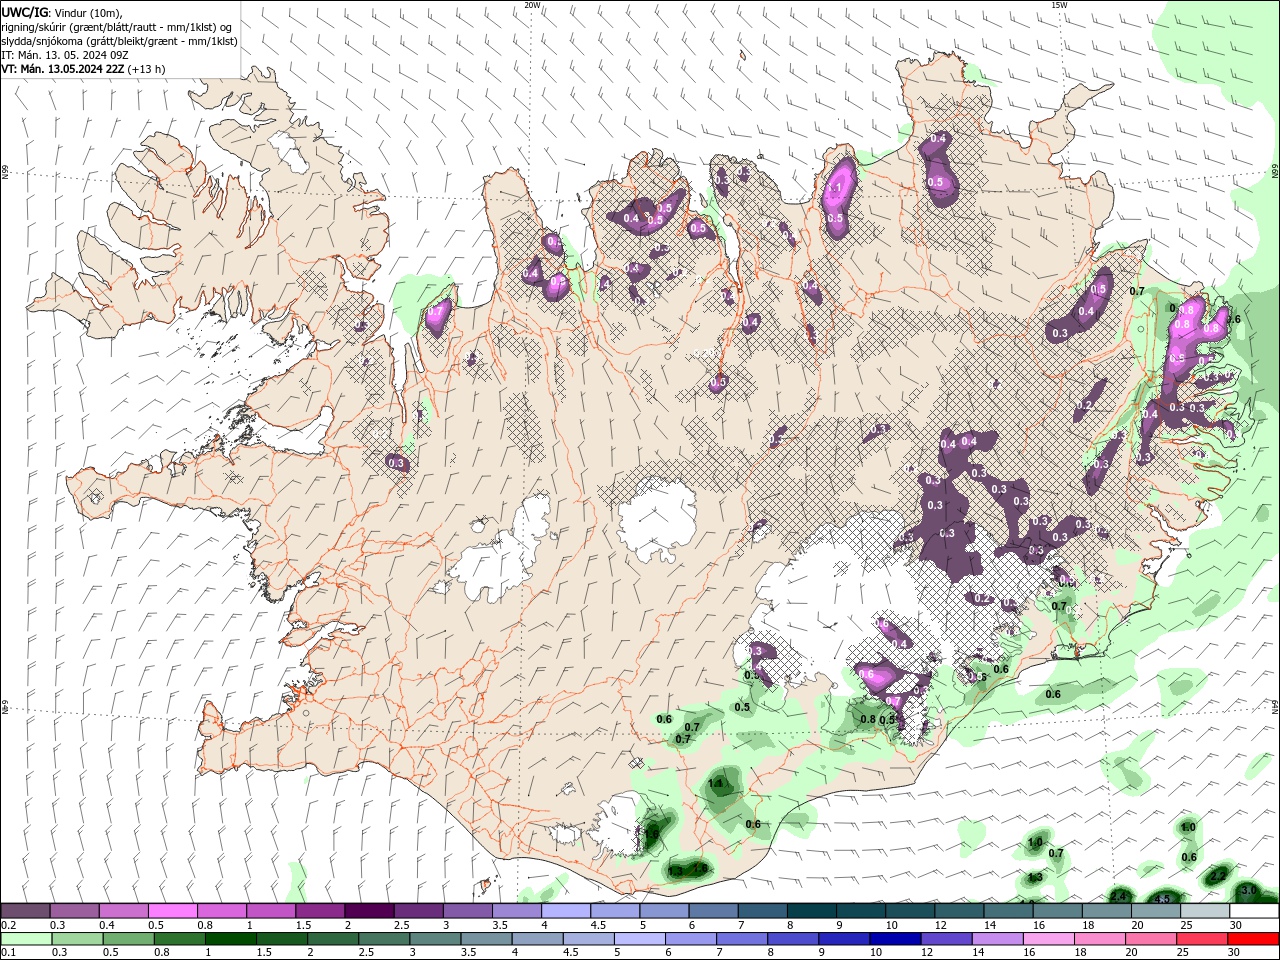
Task: Choose the light violet rain swatch for 14
Action: point(997,938)
